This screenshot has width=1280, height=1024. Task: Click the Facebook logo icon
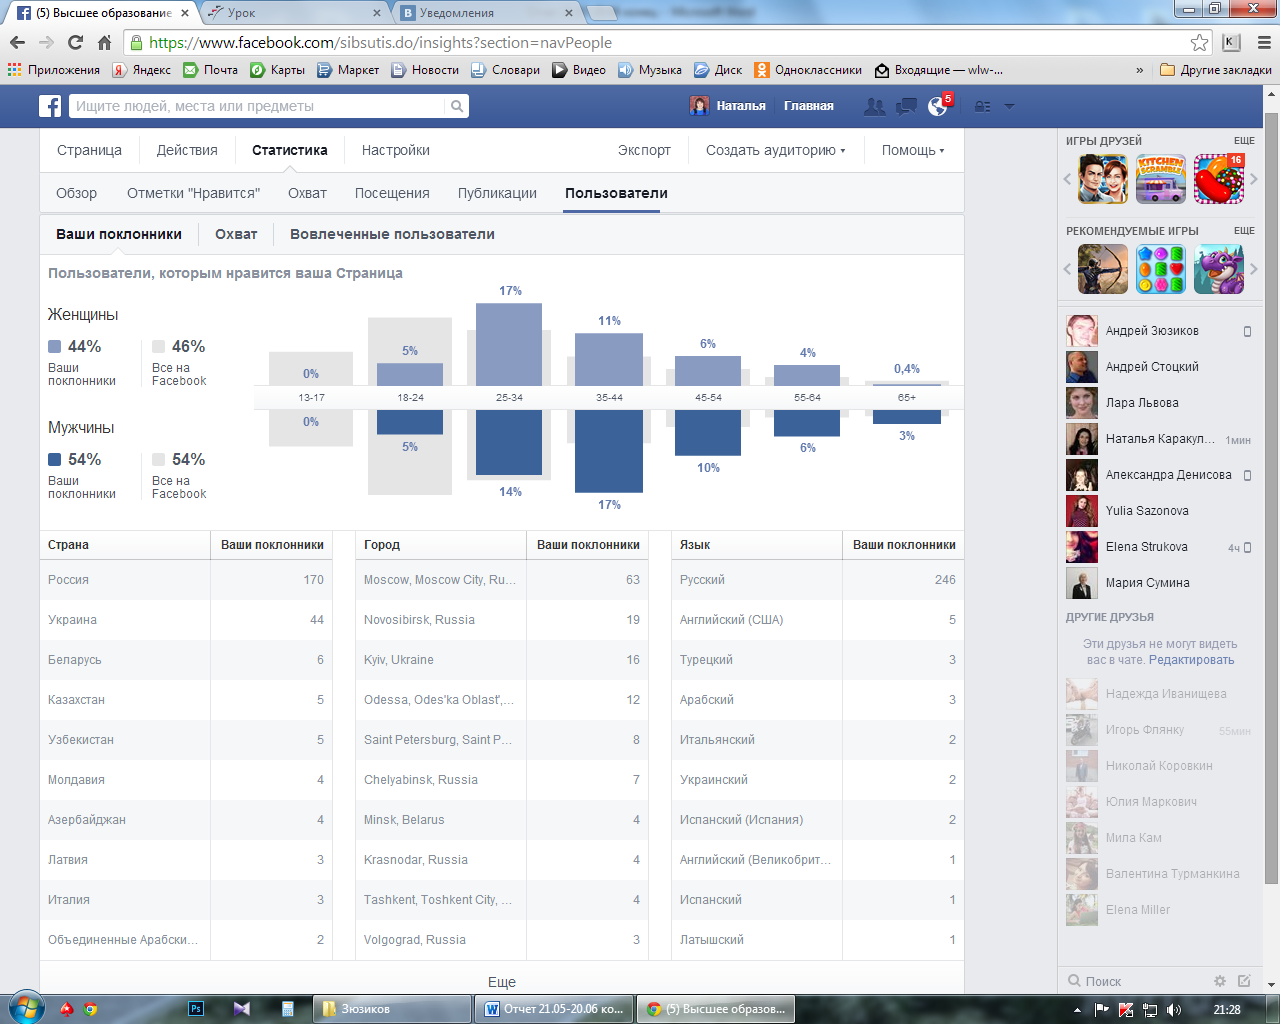pos(50,106)
